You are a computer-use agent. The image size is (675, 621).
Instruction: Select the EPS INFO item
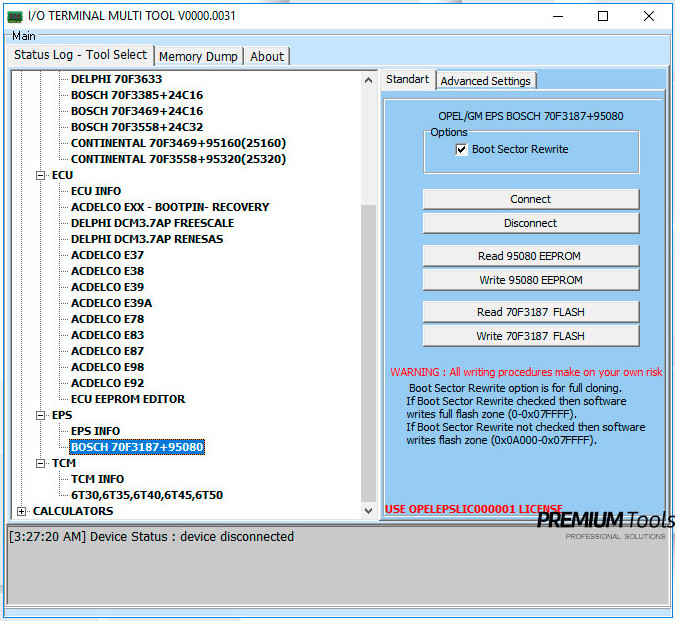coord(95,431)
